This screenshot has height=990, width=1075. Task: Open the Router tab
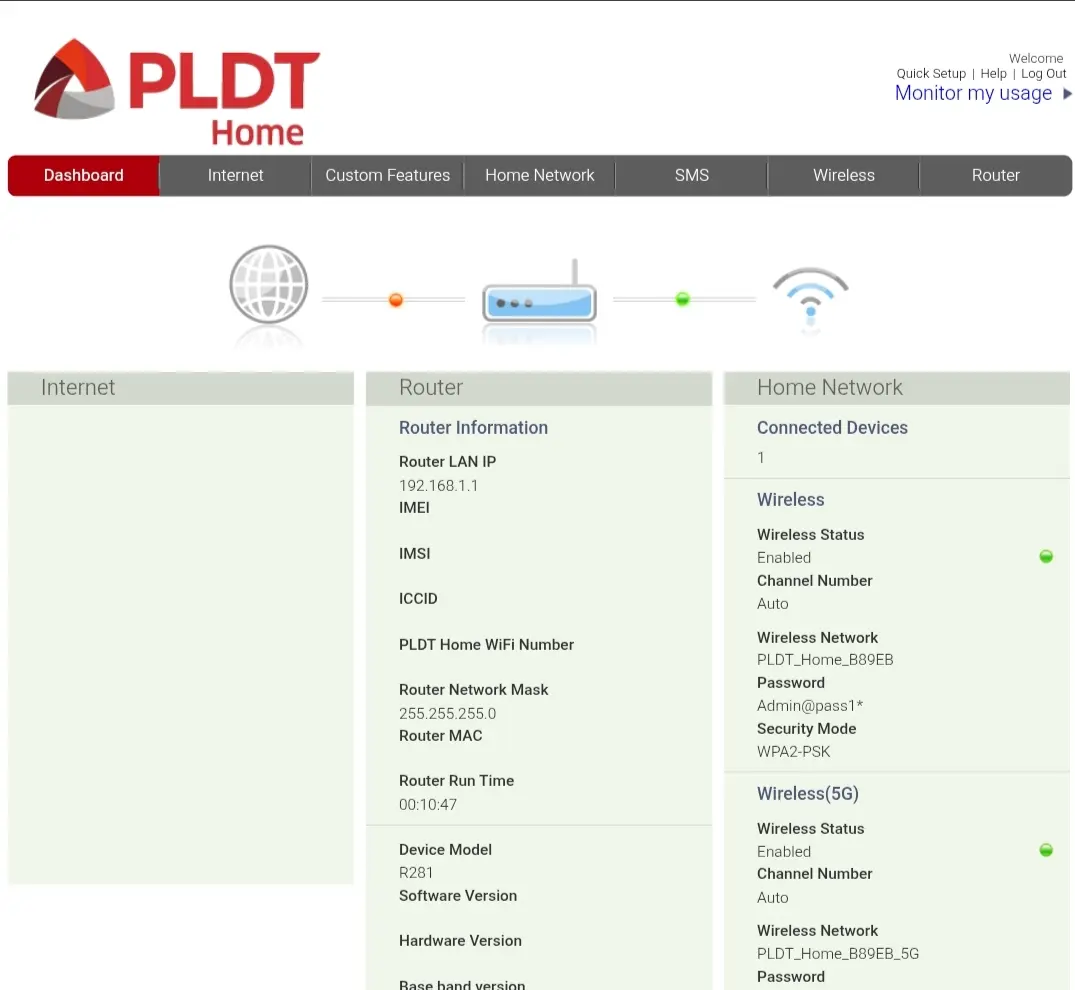995,176
